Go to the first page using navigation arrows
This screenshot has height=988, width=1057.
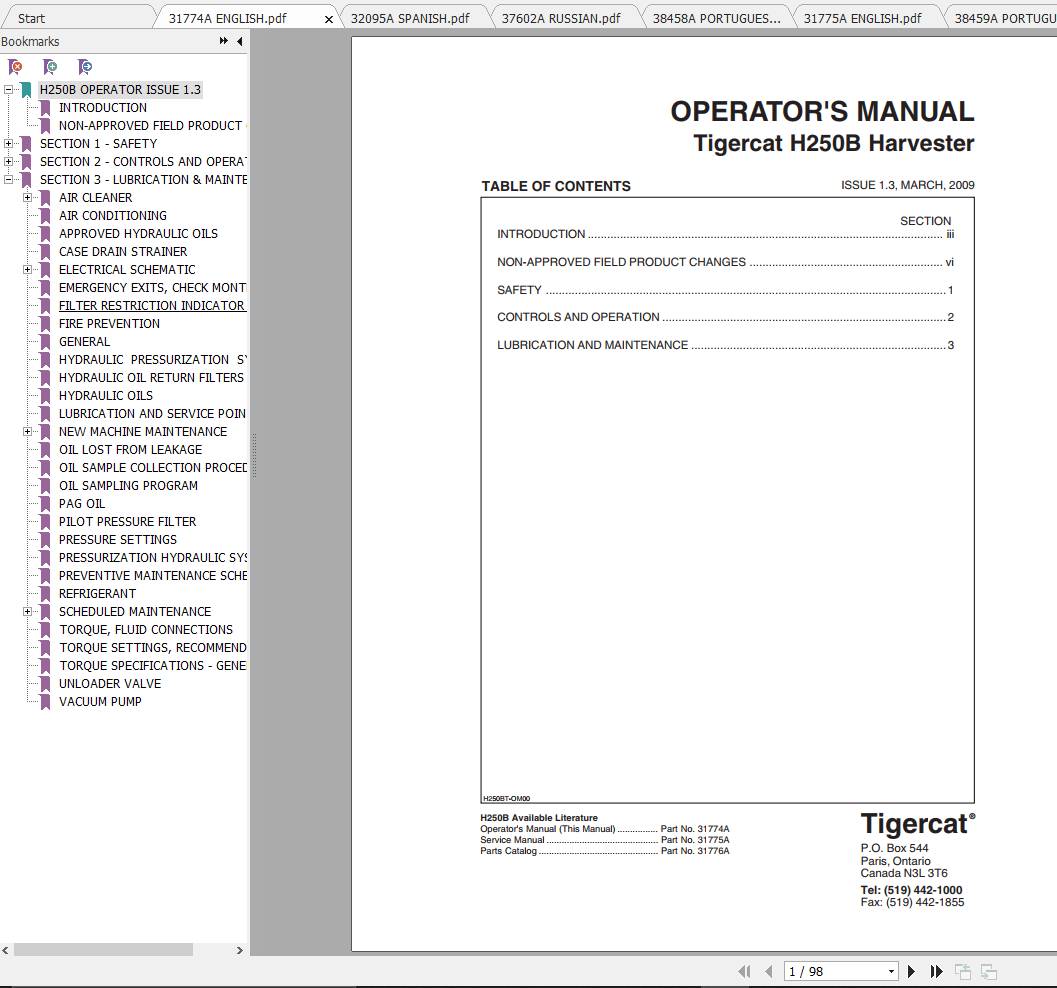pyautogui.click(x=744, y=971)
